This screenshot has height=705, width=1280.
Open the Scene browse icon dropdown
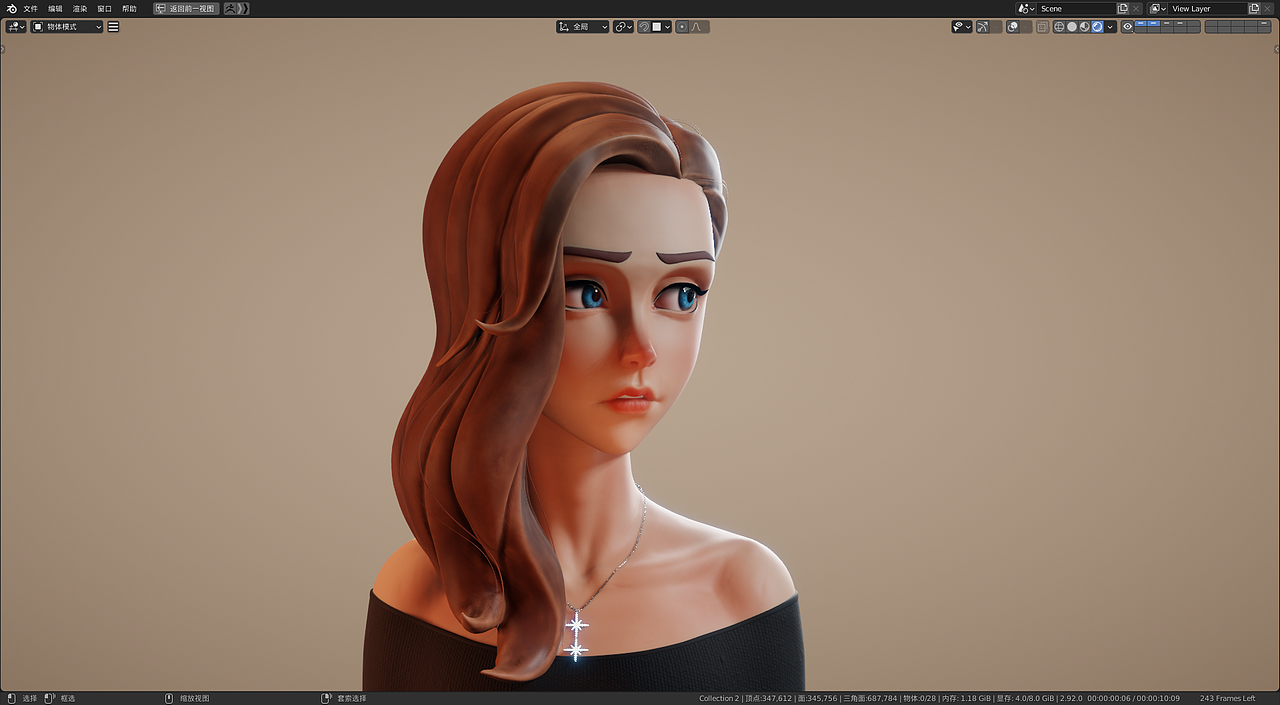[x=1026, y=8]
